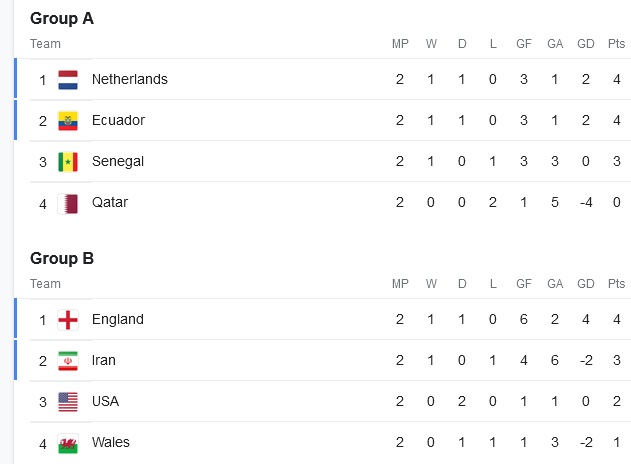Click the Wales team name
This screenshot has height=464, width=631.
(110, 442)
